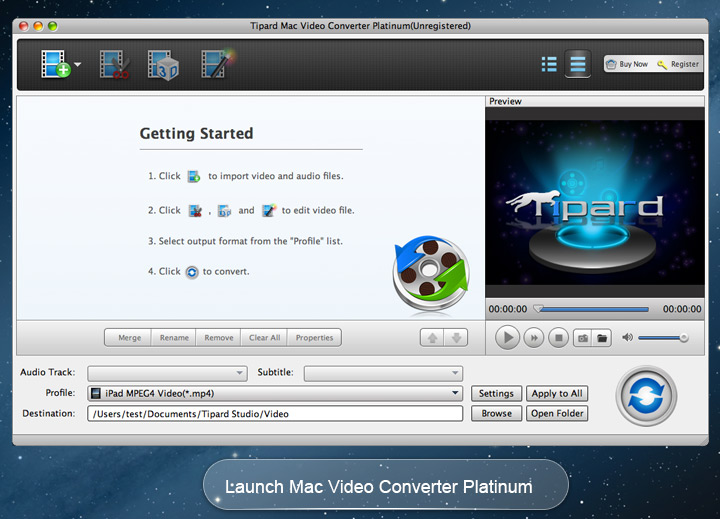Move the selected item up with the arrow
720x519 pixels.
[432, 338]
